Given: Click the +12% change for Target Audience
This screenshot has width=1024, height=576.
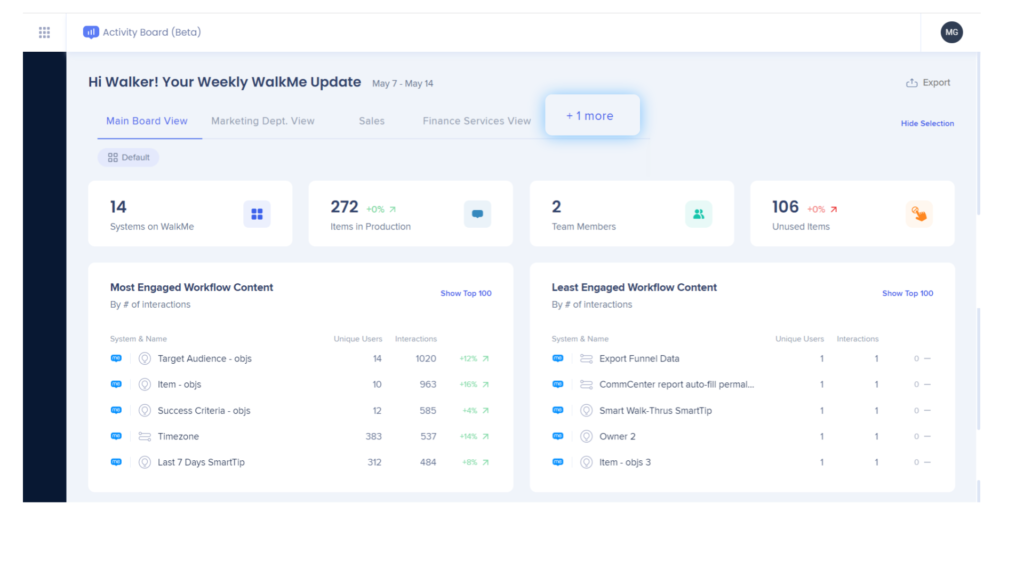Looking at the screenshot, I should pyautogui.click(x=468, y=359).
